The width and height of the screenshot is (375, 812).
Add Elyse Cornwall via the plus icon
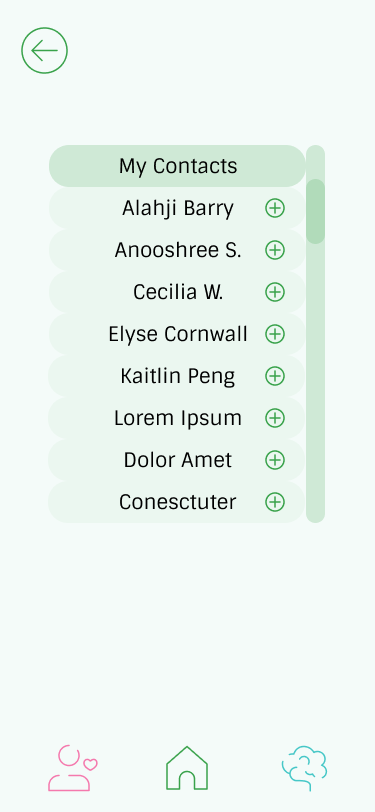275,334
